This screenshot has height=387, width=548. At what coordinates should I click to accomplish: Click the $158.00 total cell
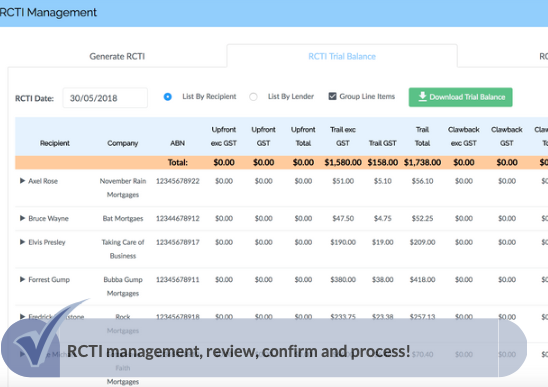(x=382, y=162)
